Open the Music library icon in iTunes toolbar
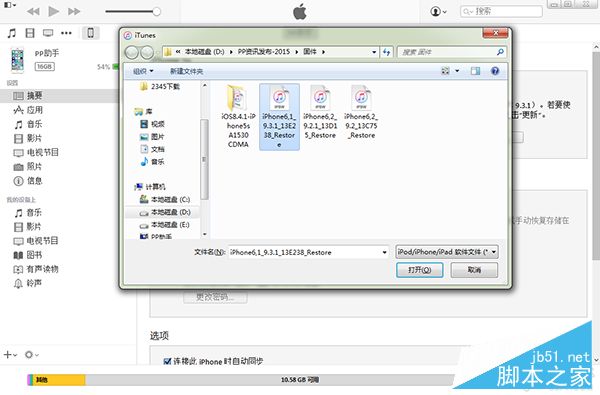The image size is (600, 395). coord(12,33)
